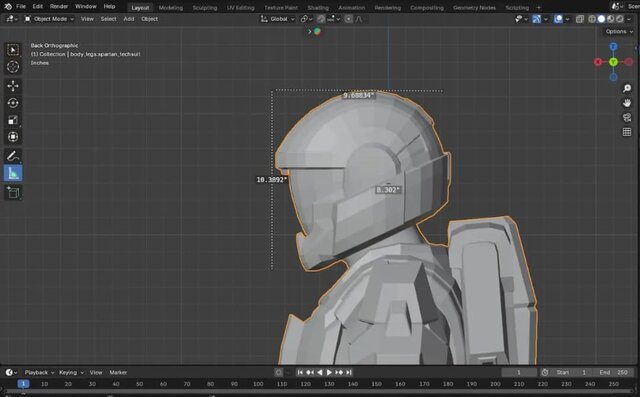
Task: Open Marker menu in timeline
Action: click(118, 372)
